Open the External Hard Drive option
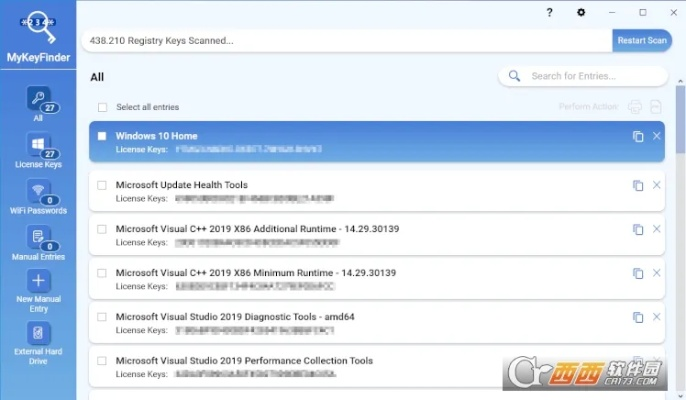Screen dimensions: 686x400 tap(38, 334)
